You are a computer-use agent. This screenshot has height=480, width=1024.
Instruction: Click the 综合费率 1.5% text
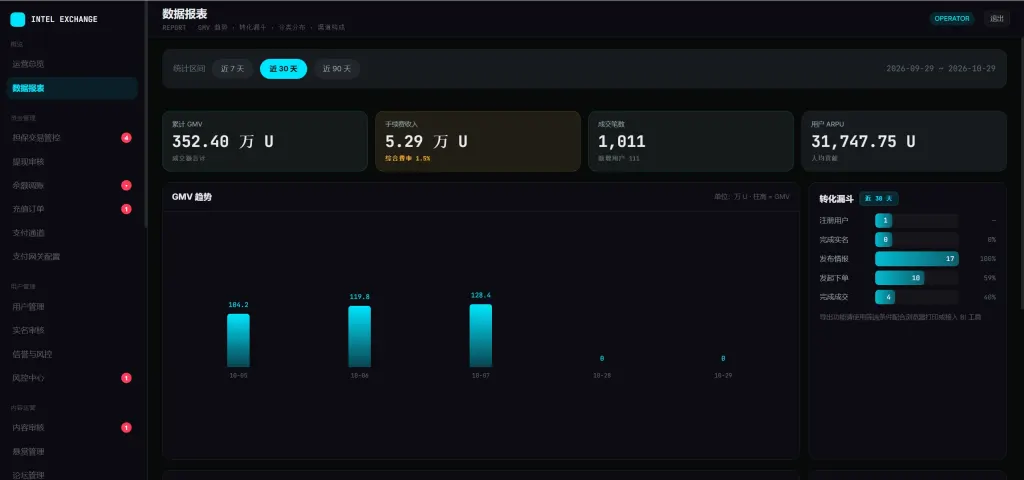408,158
